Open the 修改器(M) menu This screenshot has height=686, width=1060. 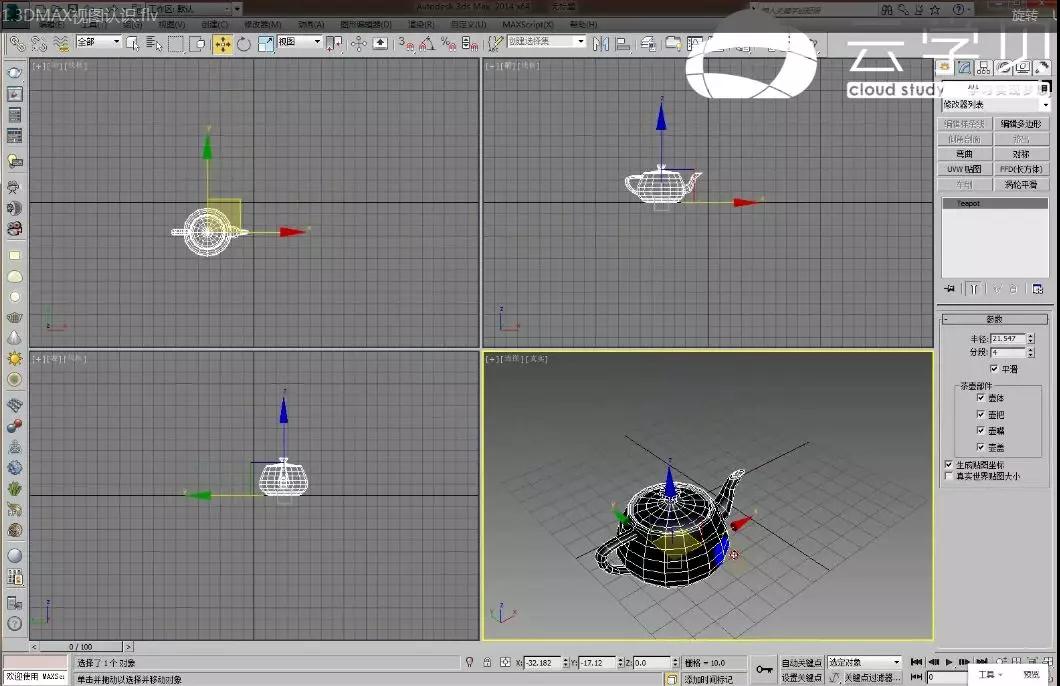(262, 24)
